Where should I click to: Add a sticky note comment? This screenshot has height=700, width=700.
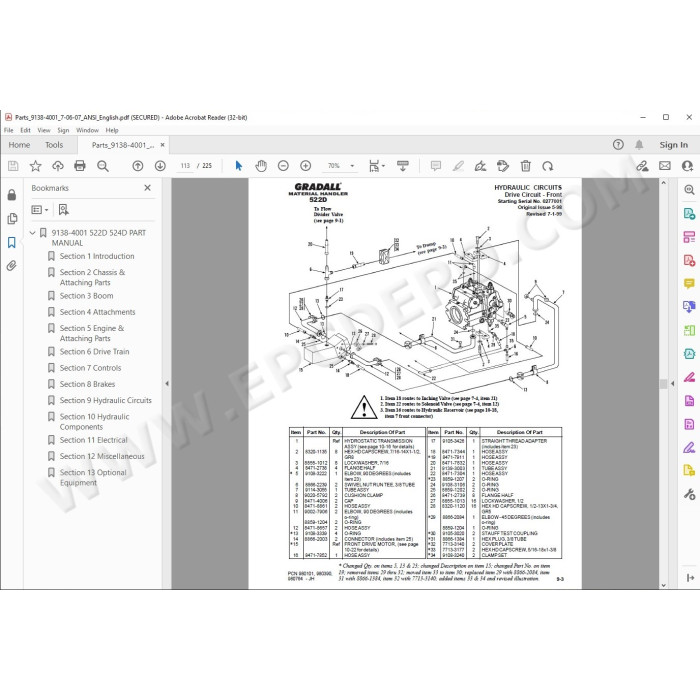[x=436, y=166]
